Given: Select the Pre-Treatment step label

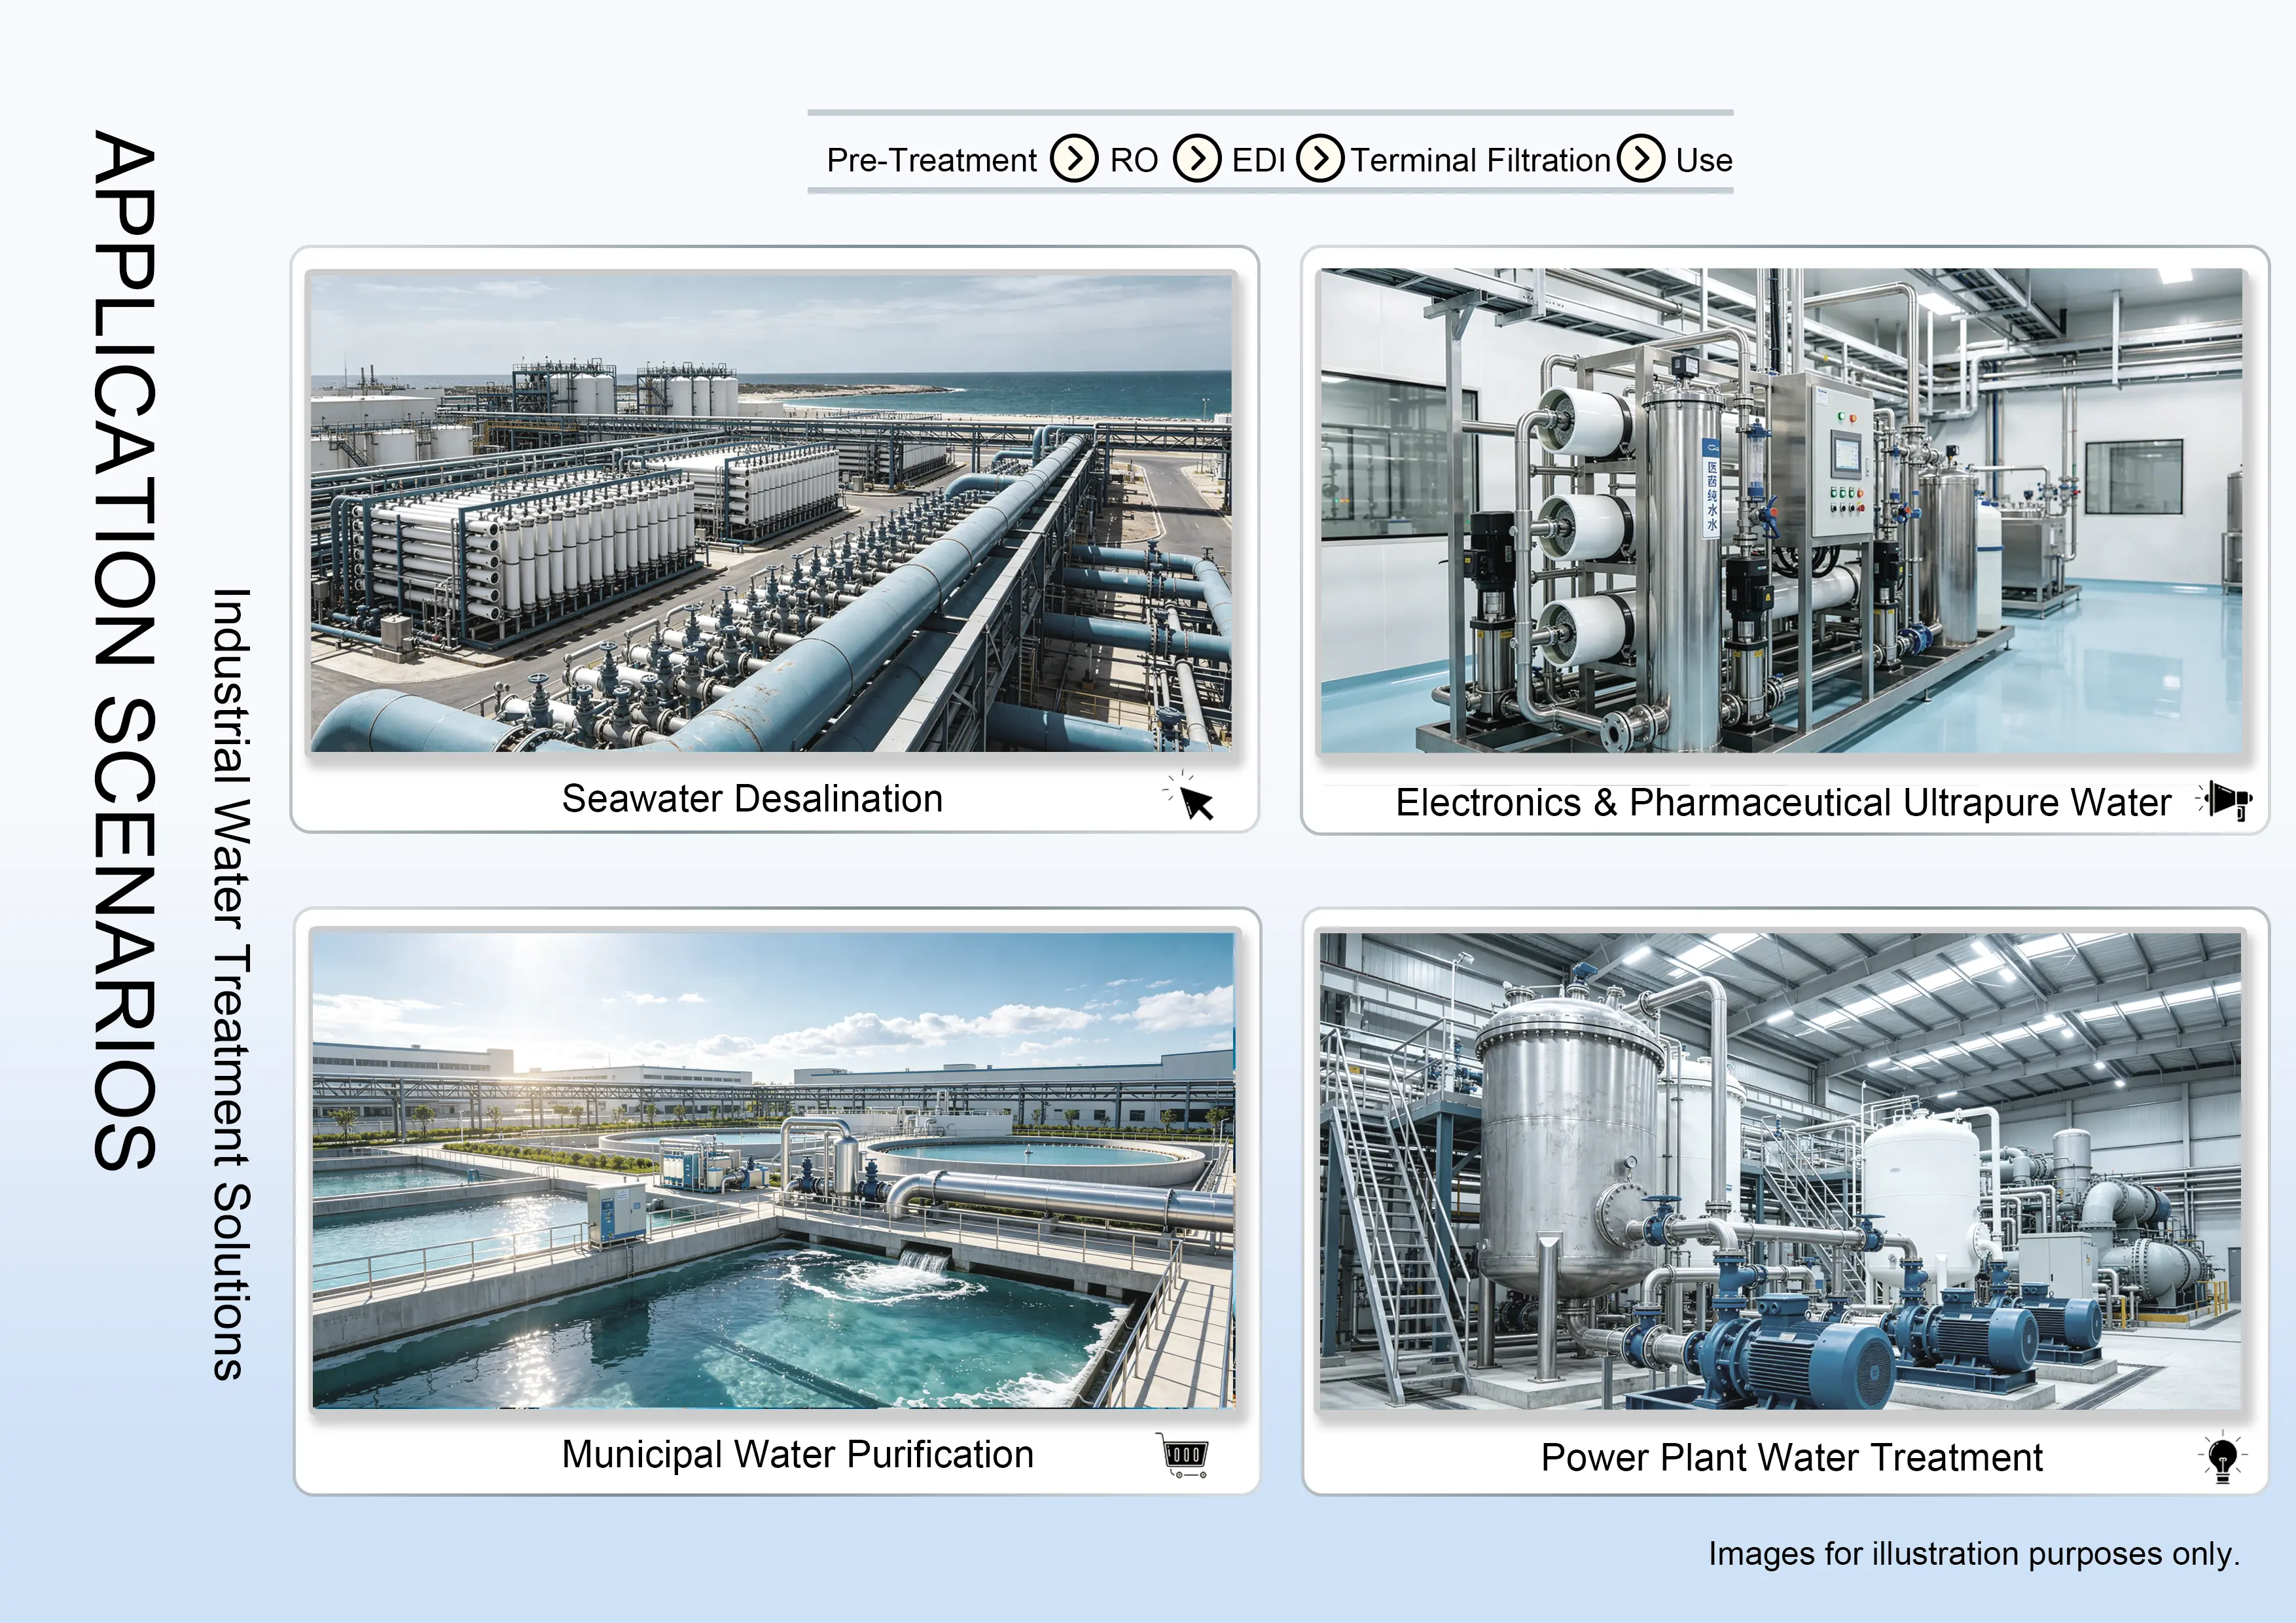Looking at the screenshot, I should coord(931,160).
